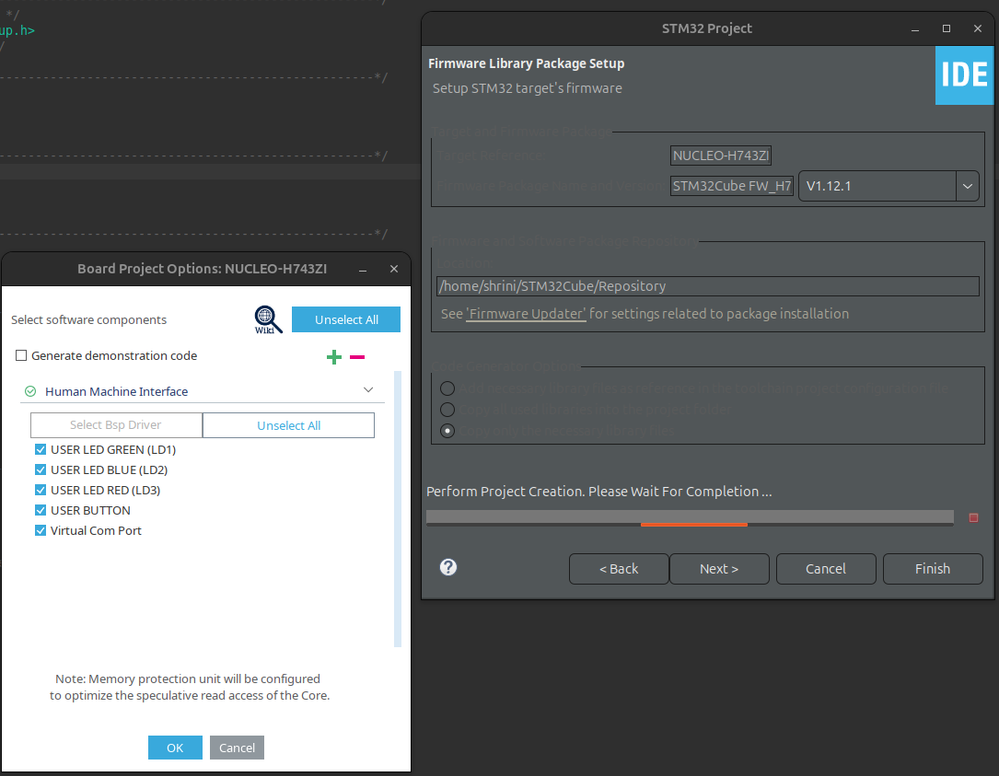
Task: Click the Next > button
Action: pos(719,568)
